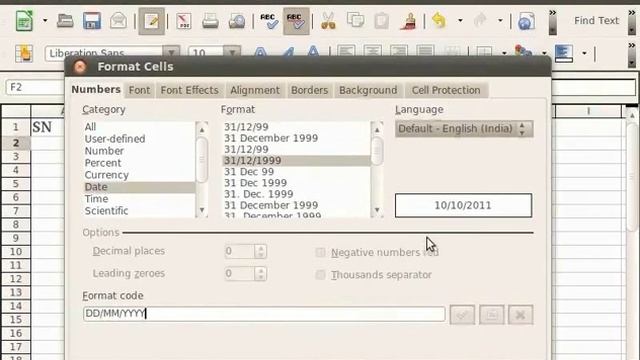
Task: Switch to the Cell Protection tab
Action: tap(446, 90)
